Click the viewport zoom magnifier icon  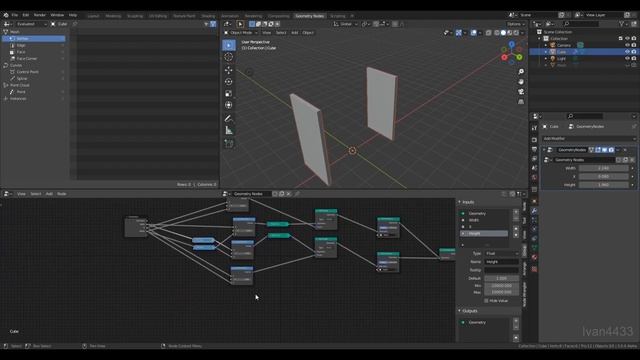pyautogui.click(x=521, y=72)
